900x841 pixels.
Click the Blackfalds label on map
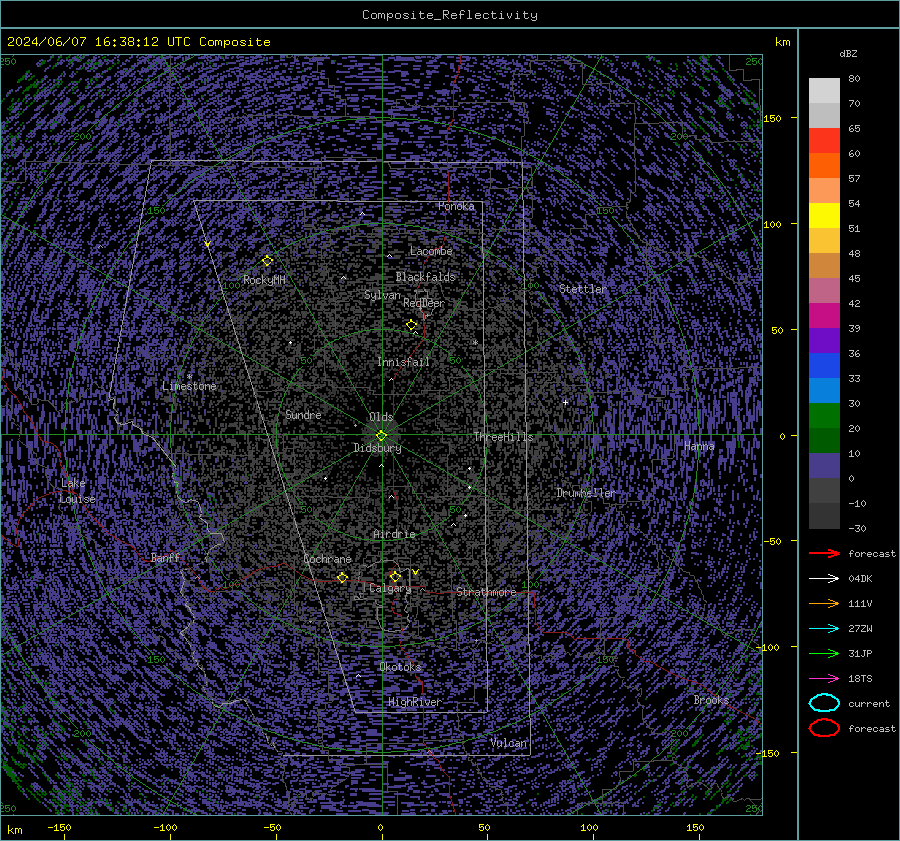tap(425, 277)
